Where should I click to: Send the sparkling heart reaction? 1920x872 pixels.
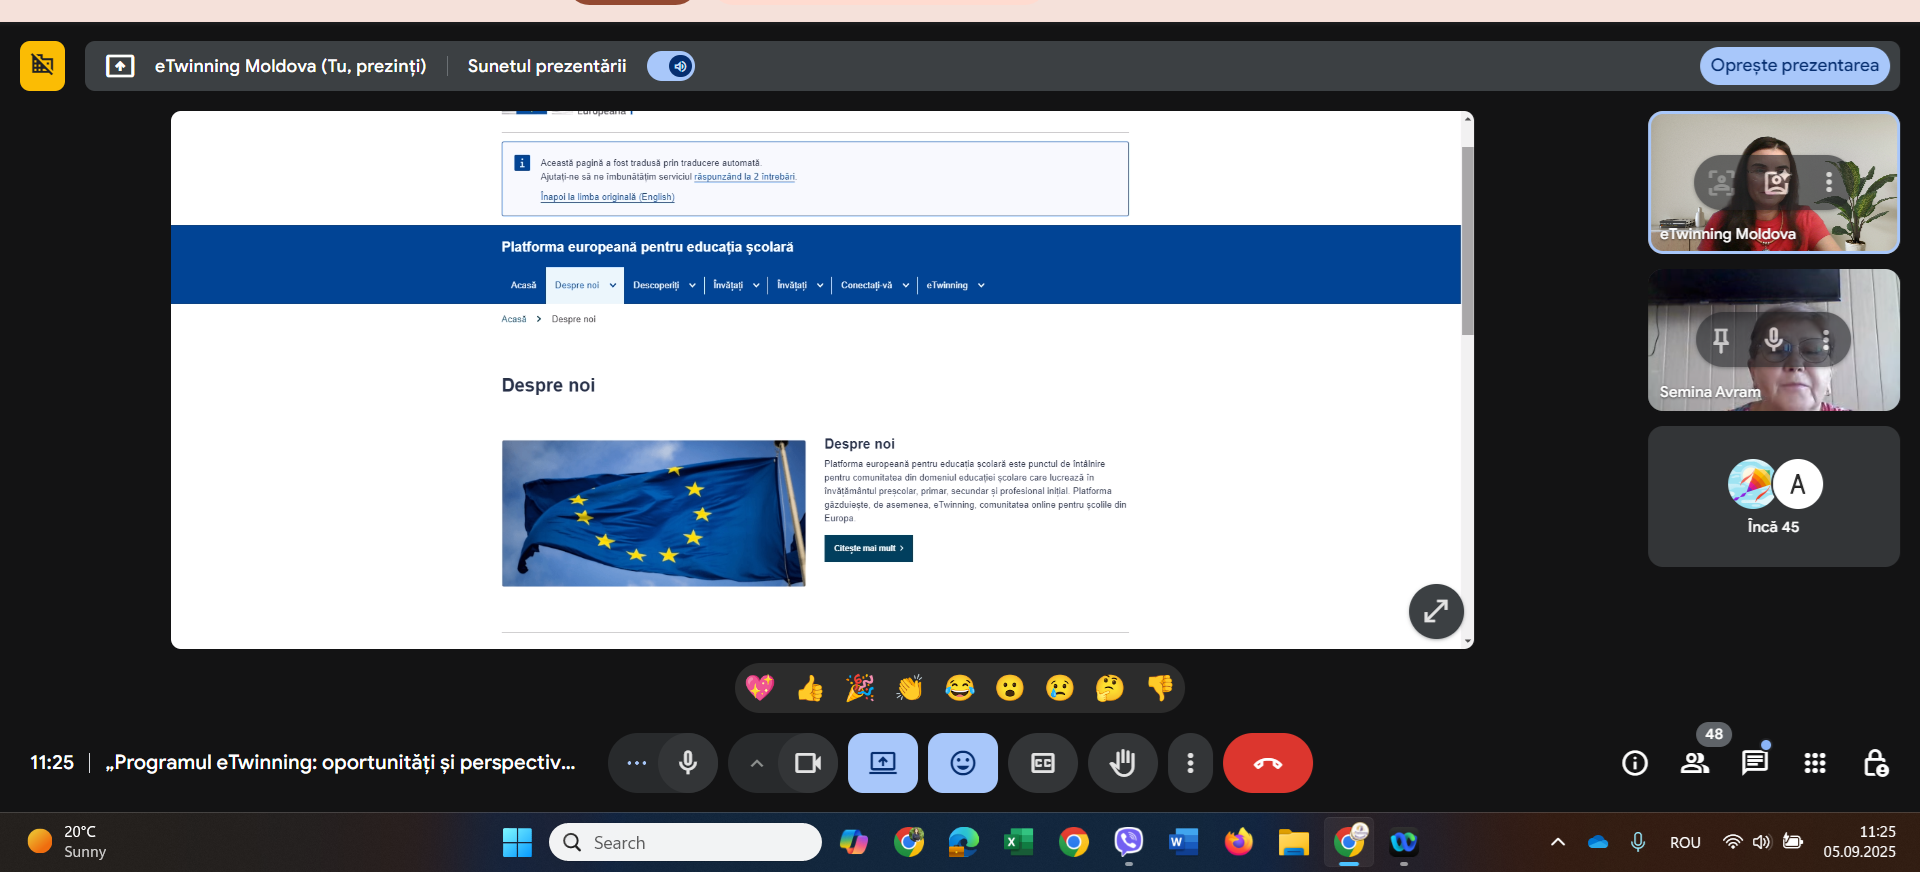(x=760, y=688)
